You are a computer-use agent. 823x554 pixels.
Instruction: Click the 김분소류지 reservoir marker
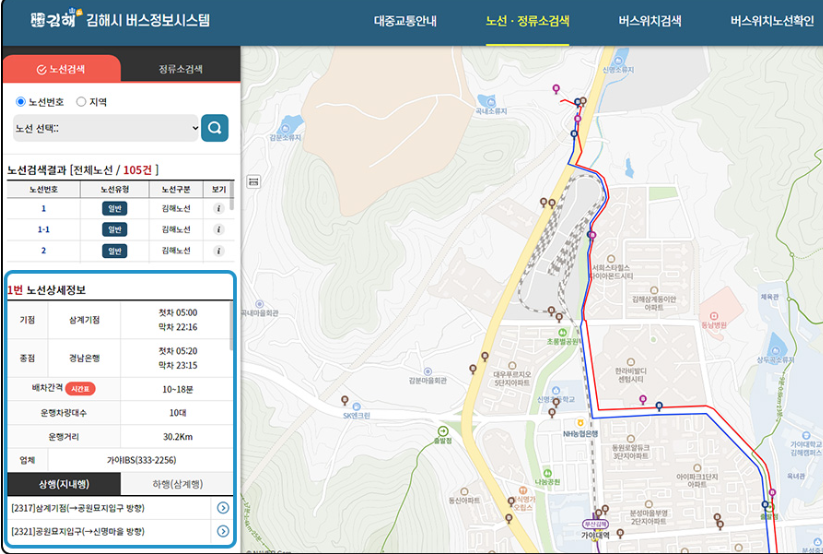285,127
